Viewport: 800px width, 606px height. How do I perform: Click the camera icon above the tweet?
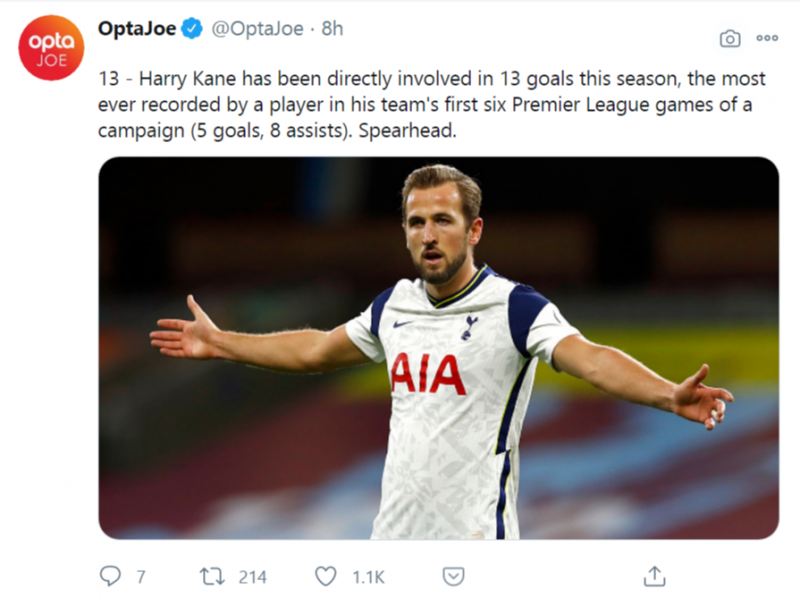730,38
